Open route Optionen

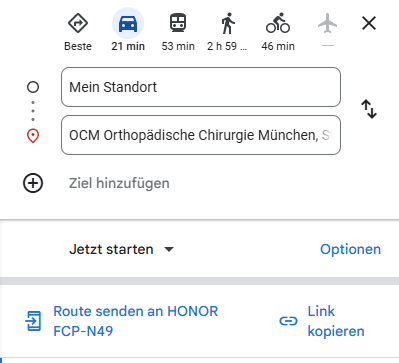[350, 249]
